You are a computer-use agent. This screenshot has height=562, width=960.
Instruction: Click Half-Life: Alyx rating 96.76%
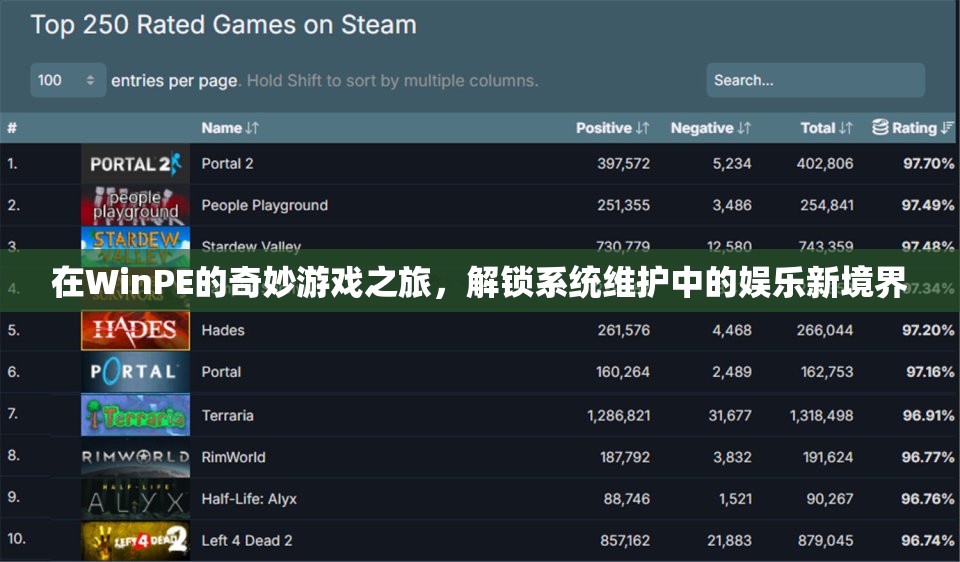pyautogui.click(x=928, y=499)
